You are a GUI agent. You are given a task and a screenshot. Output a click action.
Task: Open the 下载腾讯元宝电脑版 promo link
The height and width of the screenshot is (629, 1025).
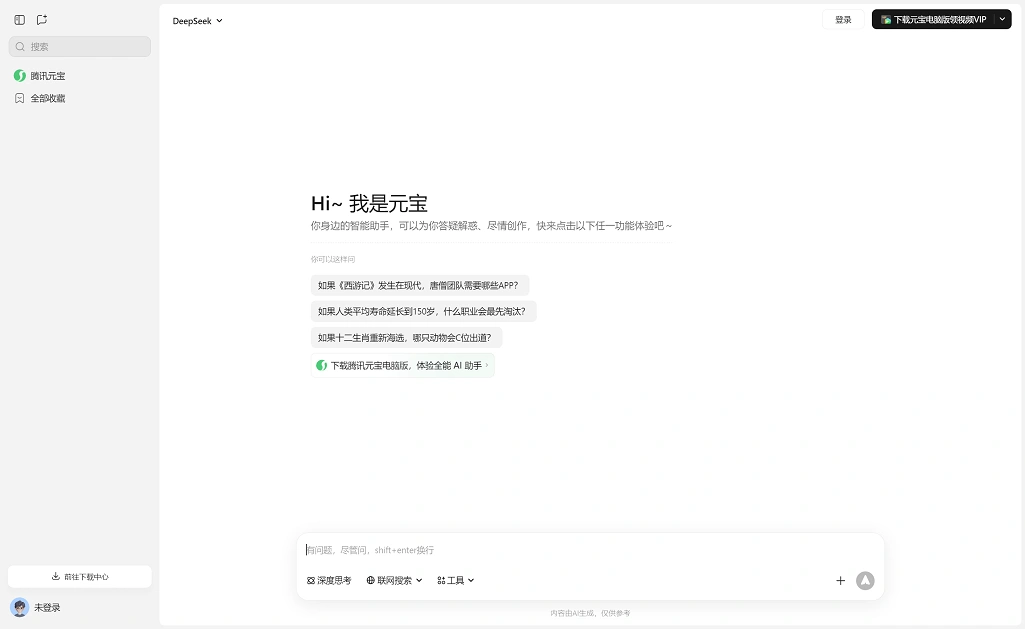coord(402,365)
